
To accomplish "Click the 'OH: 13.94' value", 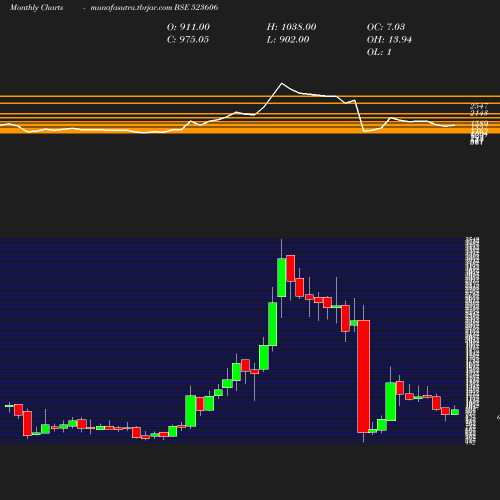I will coord(389,40).
